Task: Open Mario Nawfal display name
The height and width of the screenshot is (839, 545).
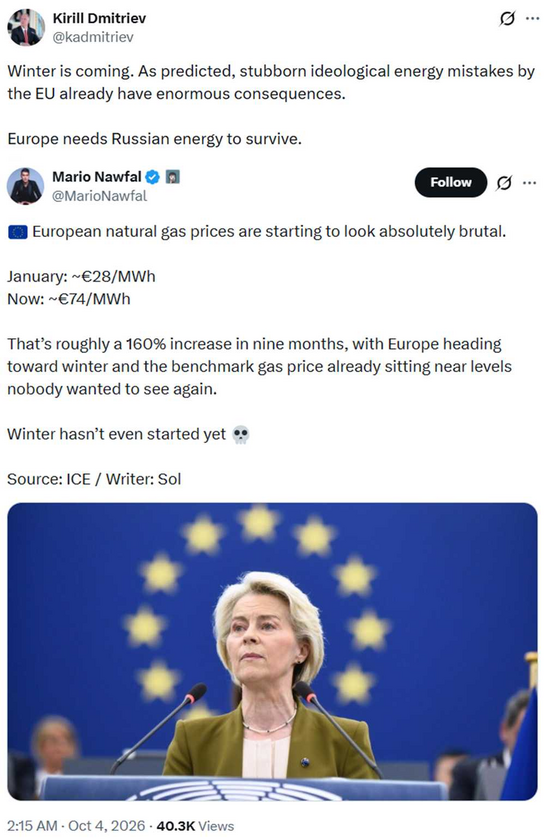Action: click(97, 177)
